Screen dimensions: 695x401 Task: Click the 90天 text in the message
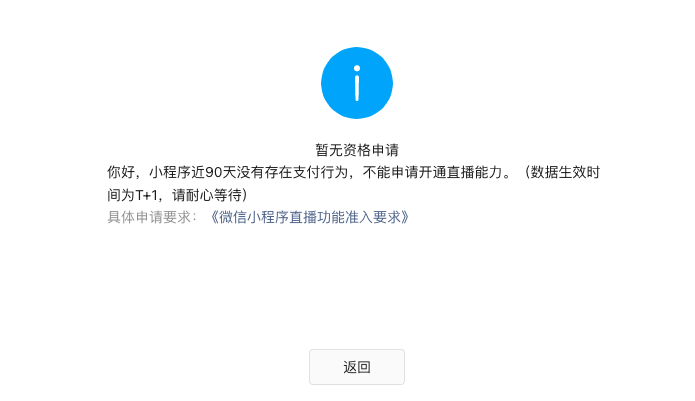[220, 172]
